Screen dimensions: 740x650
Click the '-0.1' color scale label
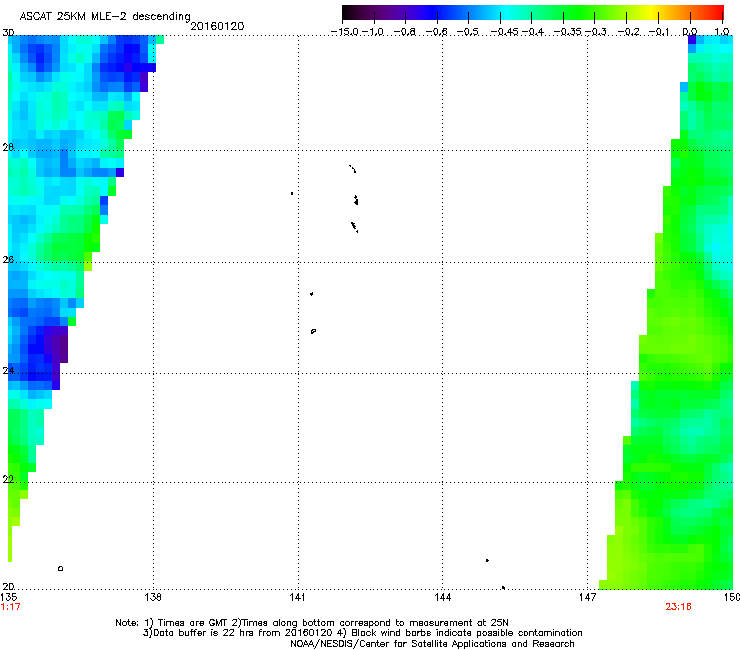[659, 32]
